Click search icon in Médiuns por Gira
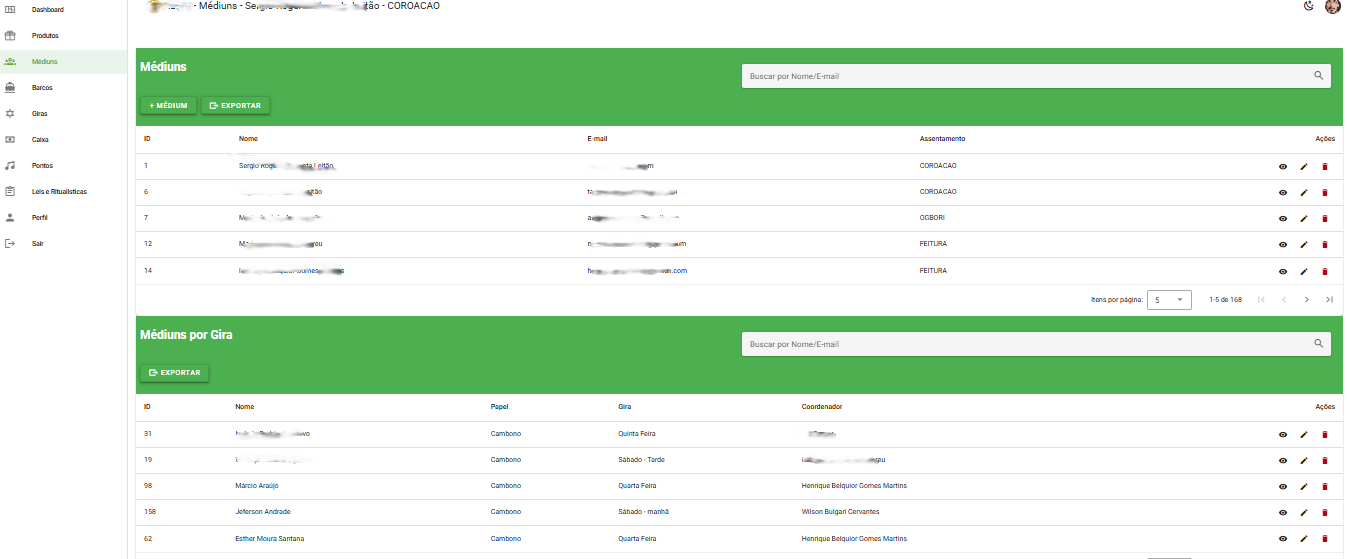 (1318, 344)
